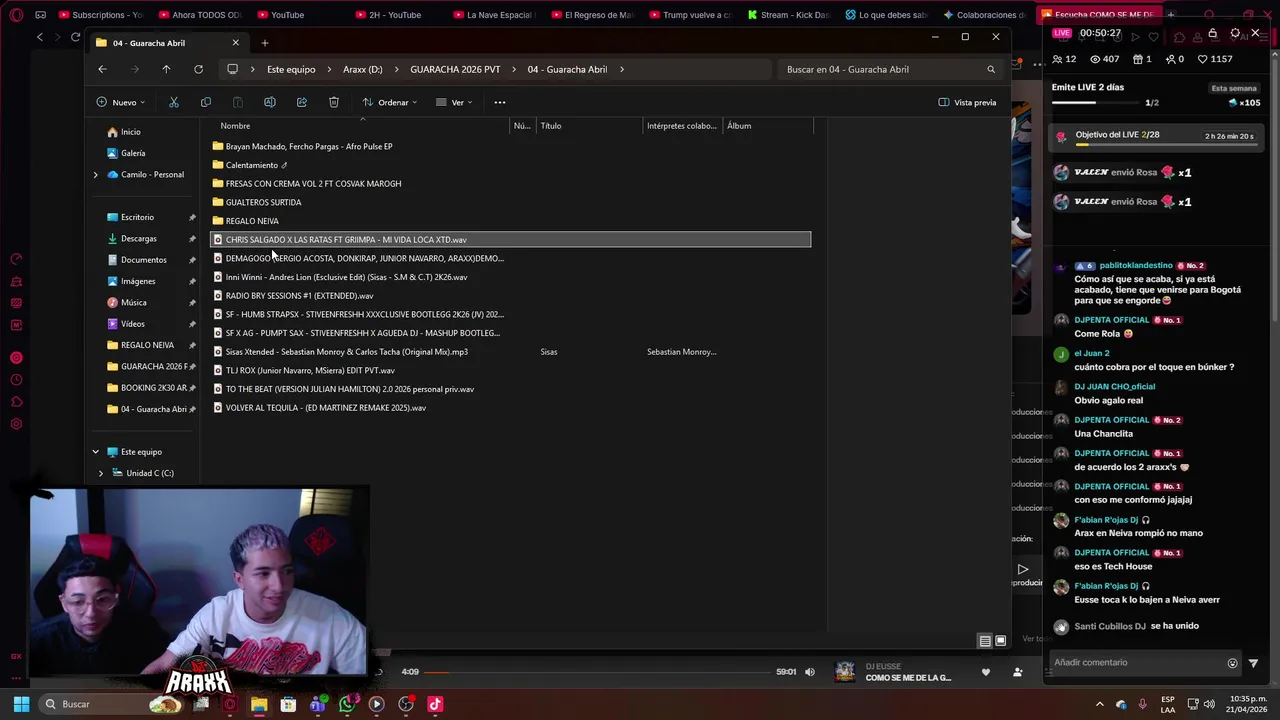Select RADIO BRY SESSIONS #1 (EXTENDED).wav
The image size is (1280, 720).
(299, 296)
